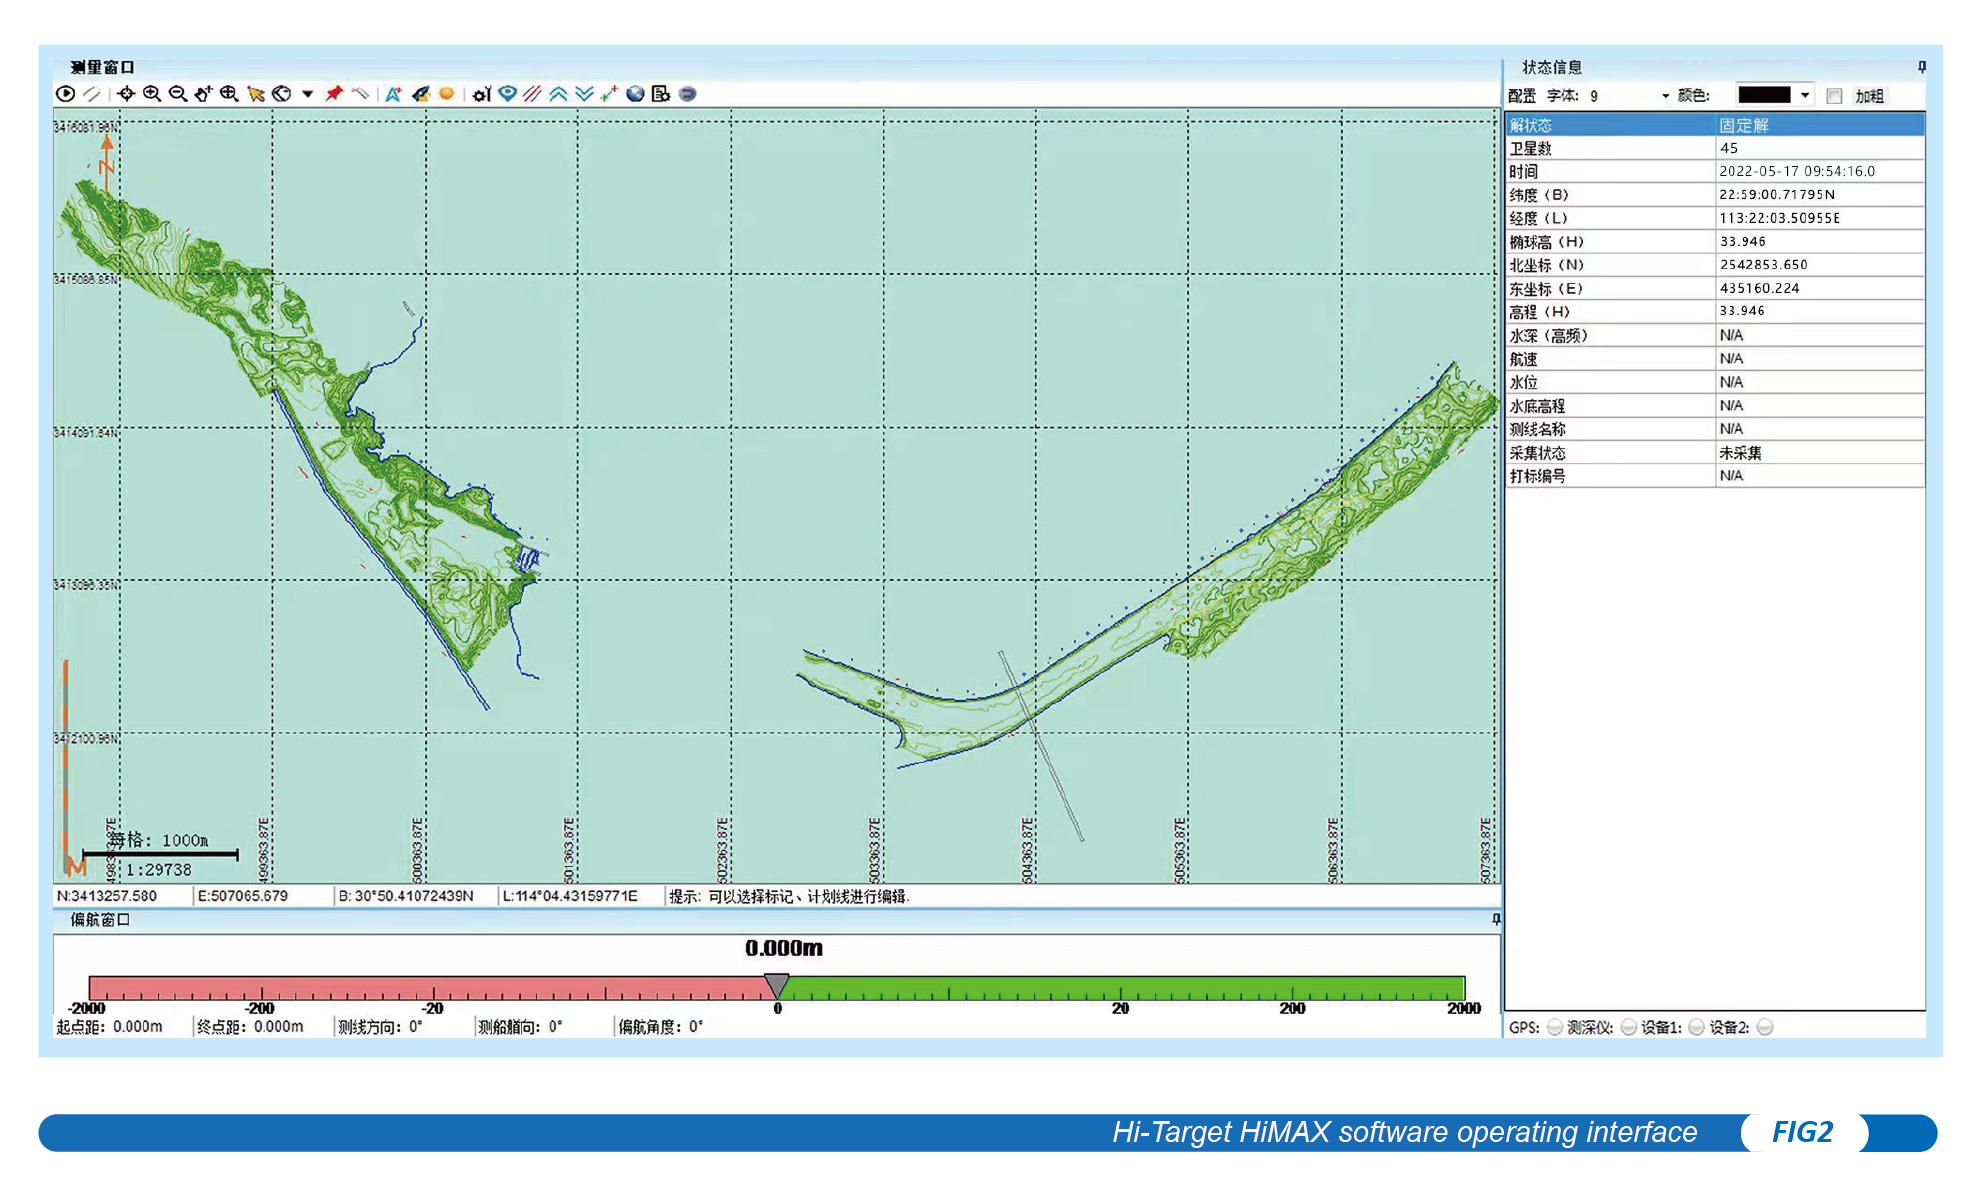Activate the zoom in tool
The width and height of the screenshot is (1978, 1195).
(151, 94)
